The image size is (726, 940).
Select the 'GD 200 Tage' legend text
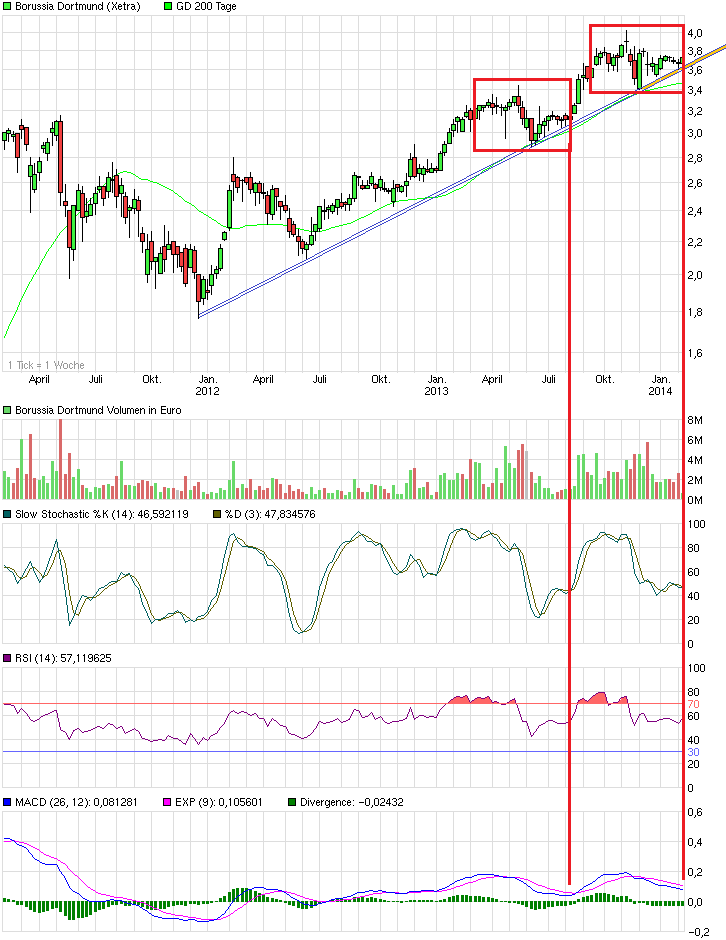click(206, 7)
